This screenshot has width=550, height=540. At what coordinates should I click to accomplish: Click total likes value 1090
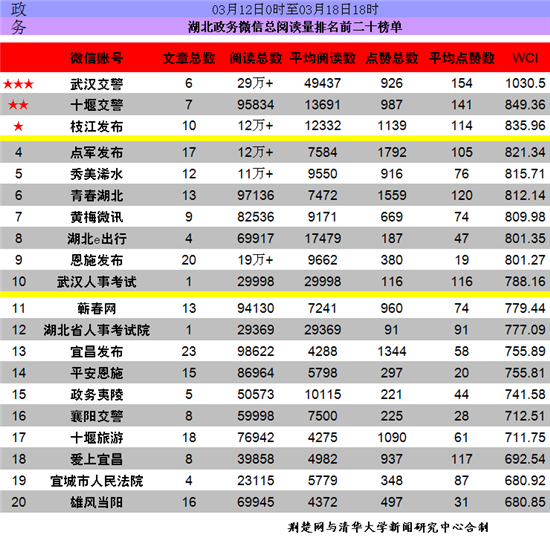point(392,437)
